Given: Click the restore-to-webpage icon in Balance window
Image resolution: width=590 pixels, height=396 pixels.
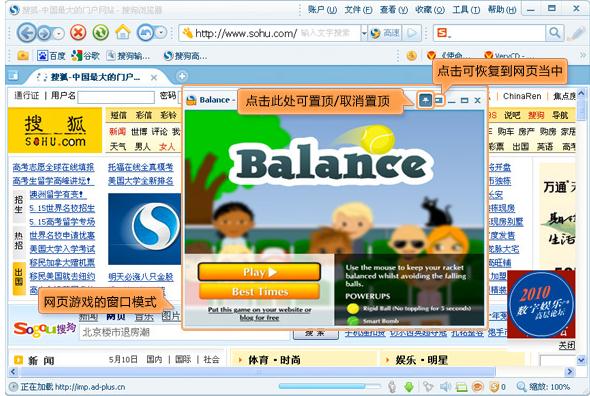Looking at the screenshot, I should (x=439, y=100).
